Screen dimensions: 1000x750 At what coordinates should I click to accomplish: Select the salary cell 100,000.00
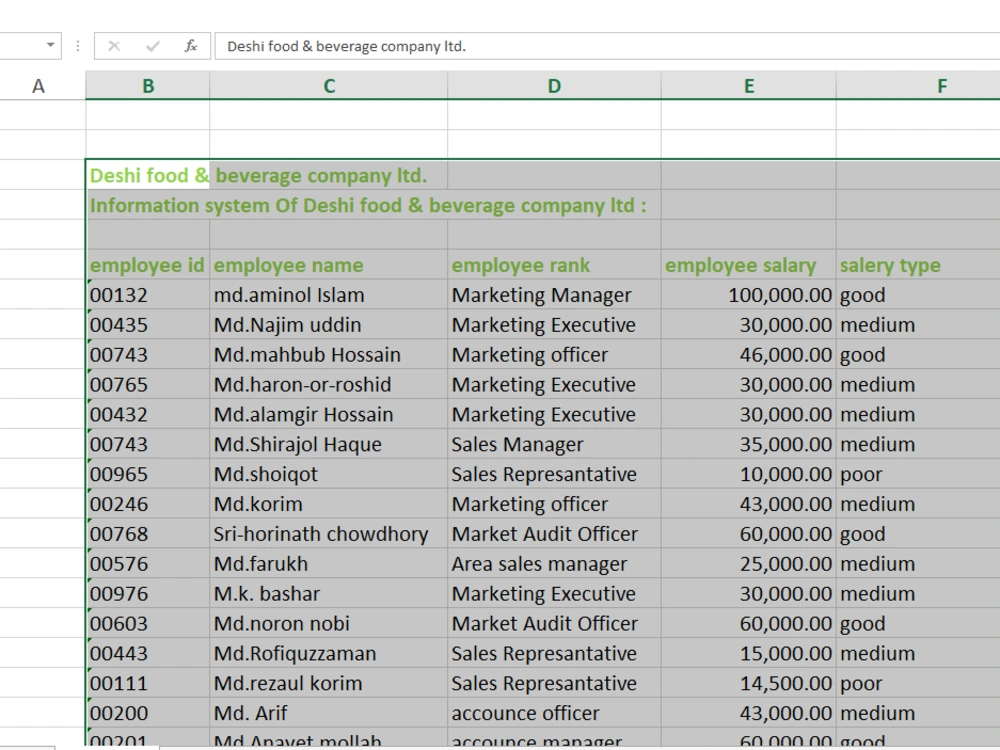(x=749, y=295)
